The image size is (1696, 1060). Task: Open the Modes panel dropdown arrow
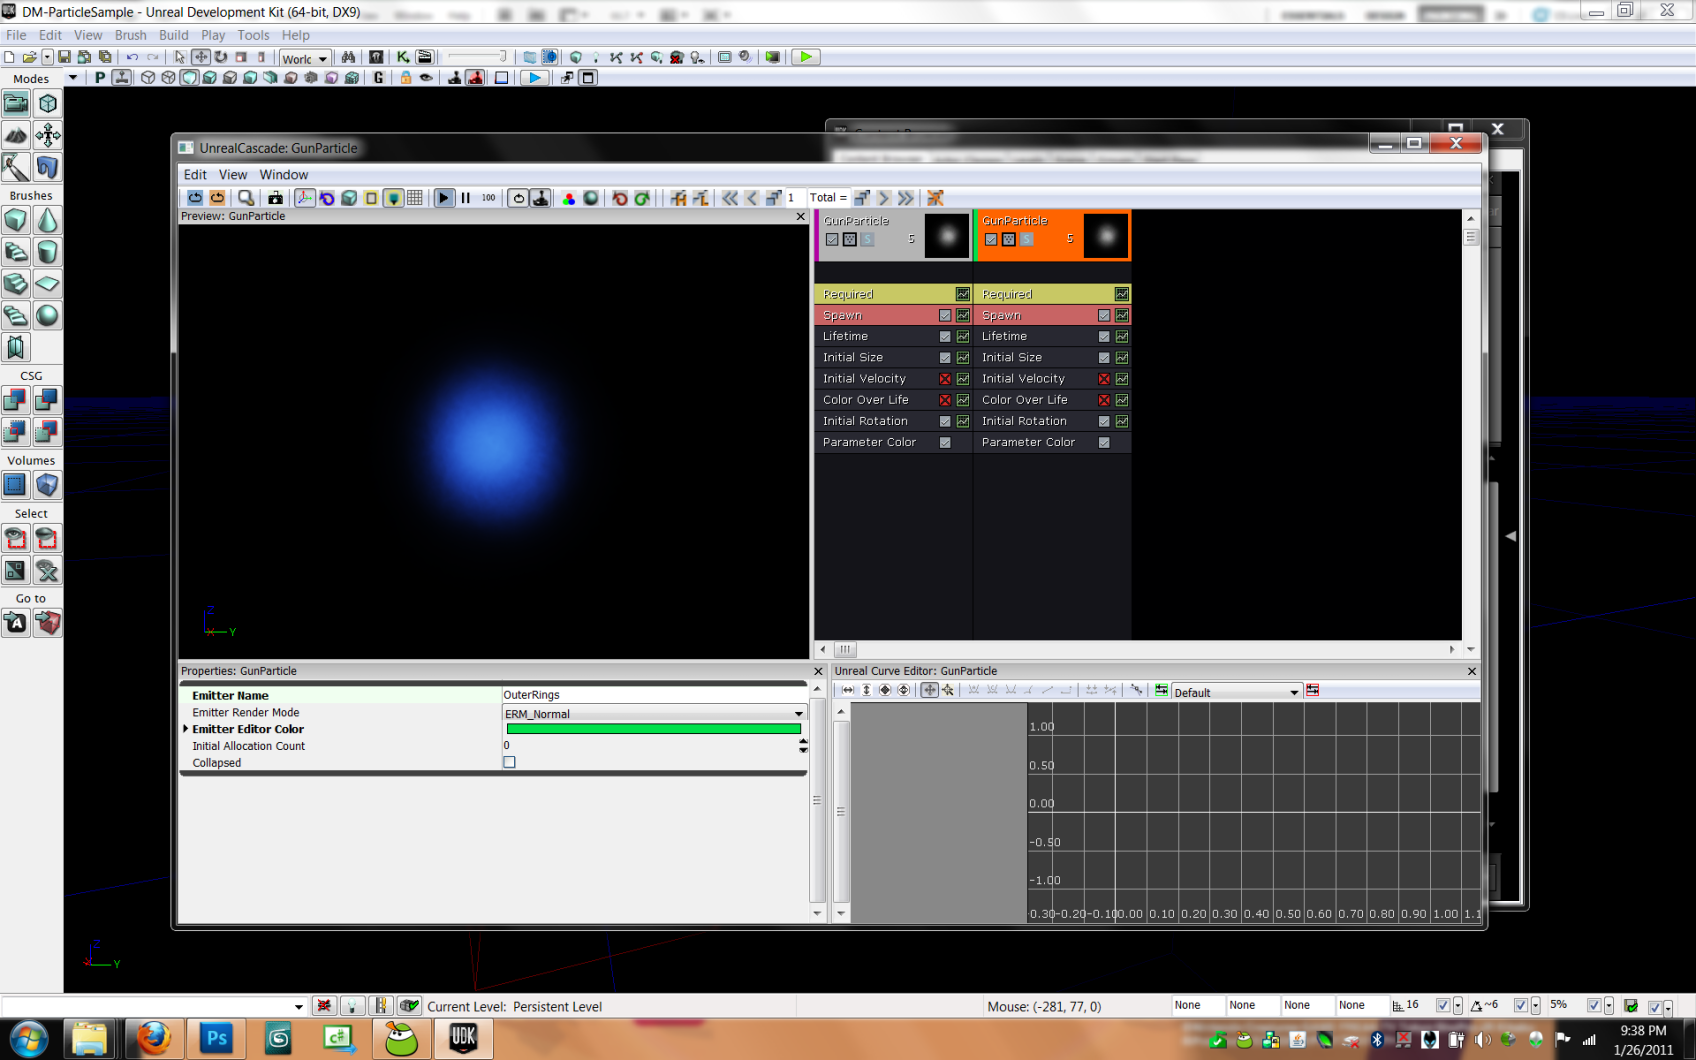coord(72,78)
